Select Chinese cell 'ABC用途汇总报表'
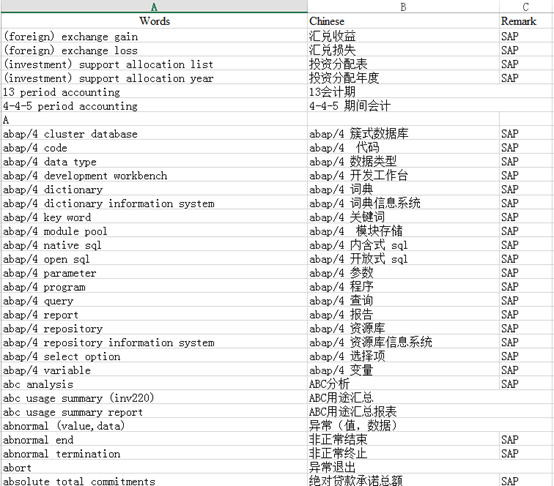This screenshot has width=554, height=486. coord(403,412)
